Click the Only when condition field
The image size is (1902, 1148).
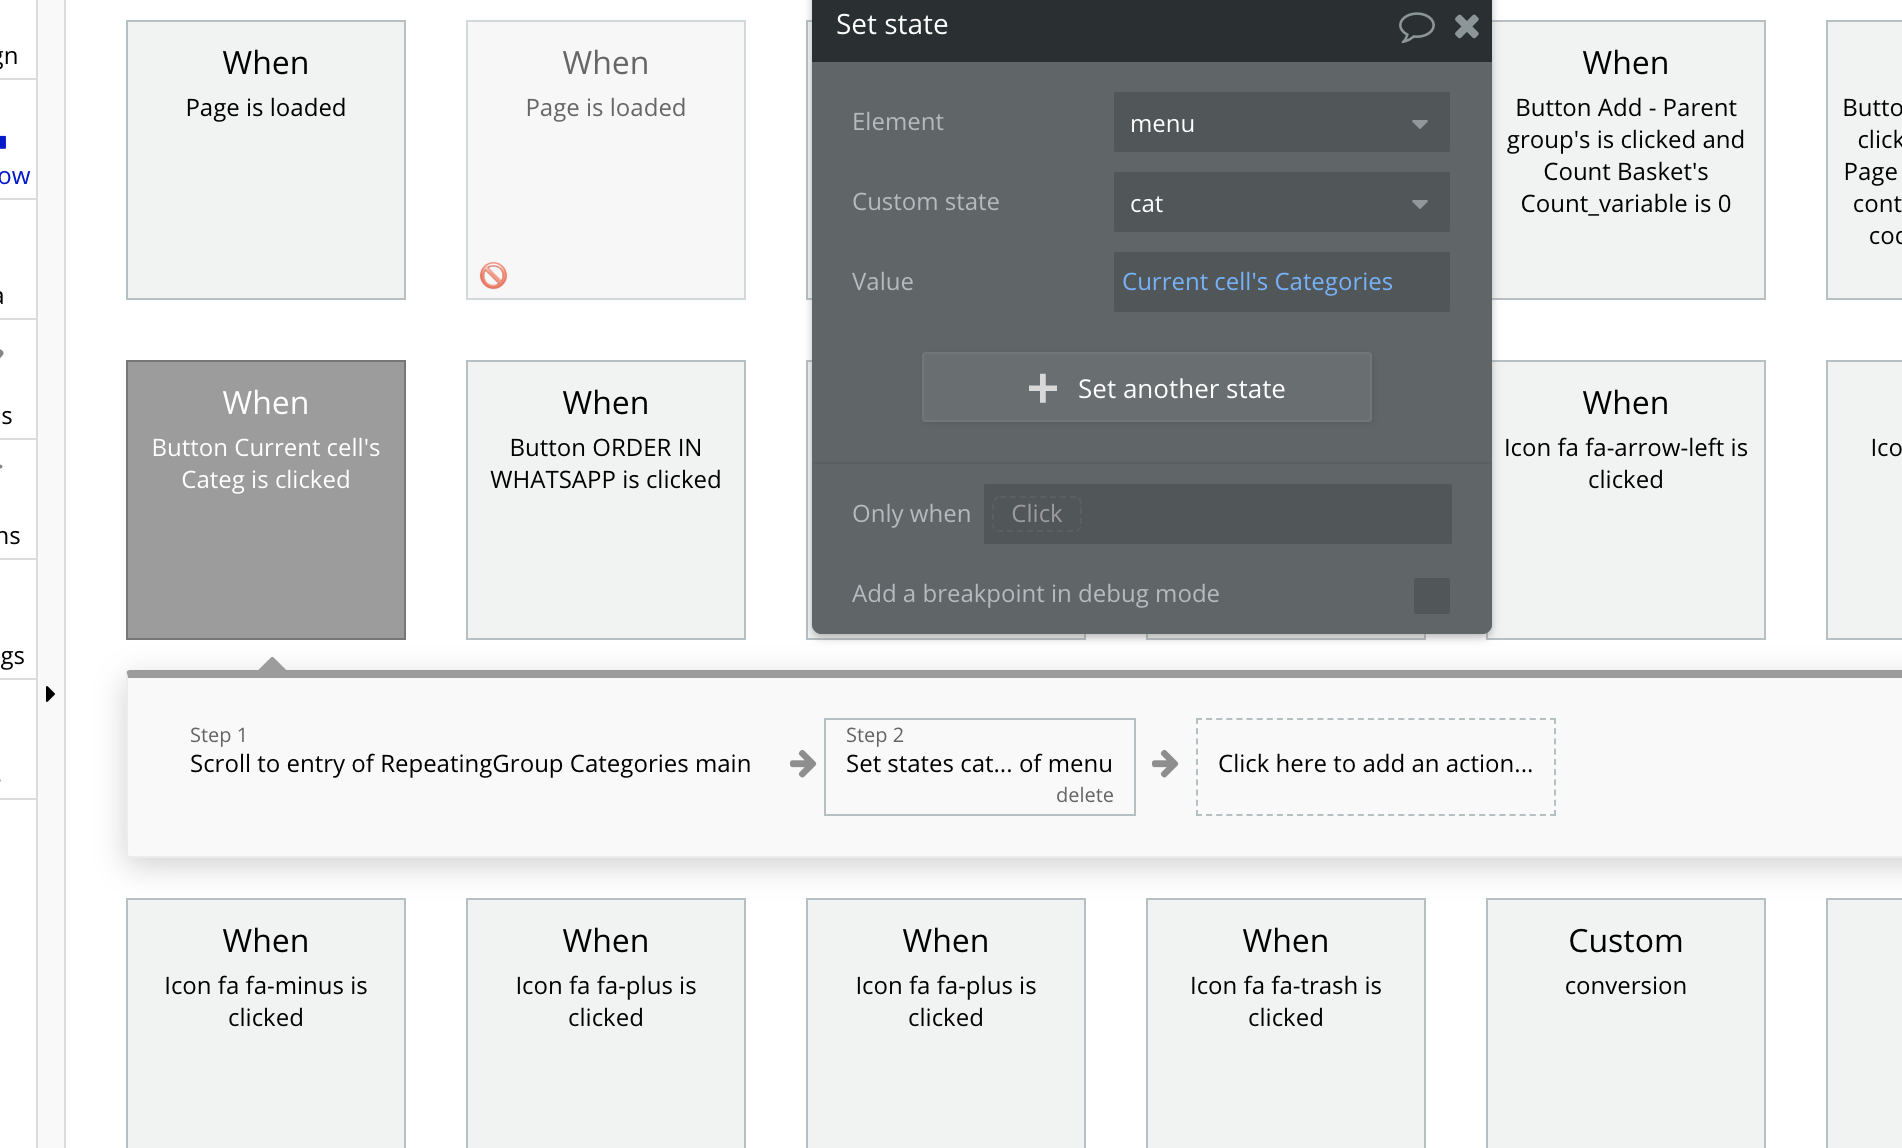tap(1217, 514)
